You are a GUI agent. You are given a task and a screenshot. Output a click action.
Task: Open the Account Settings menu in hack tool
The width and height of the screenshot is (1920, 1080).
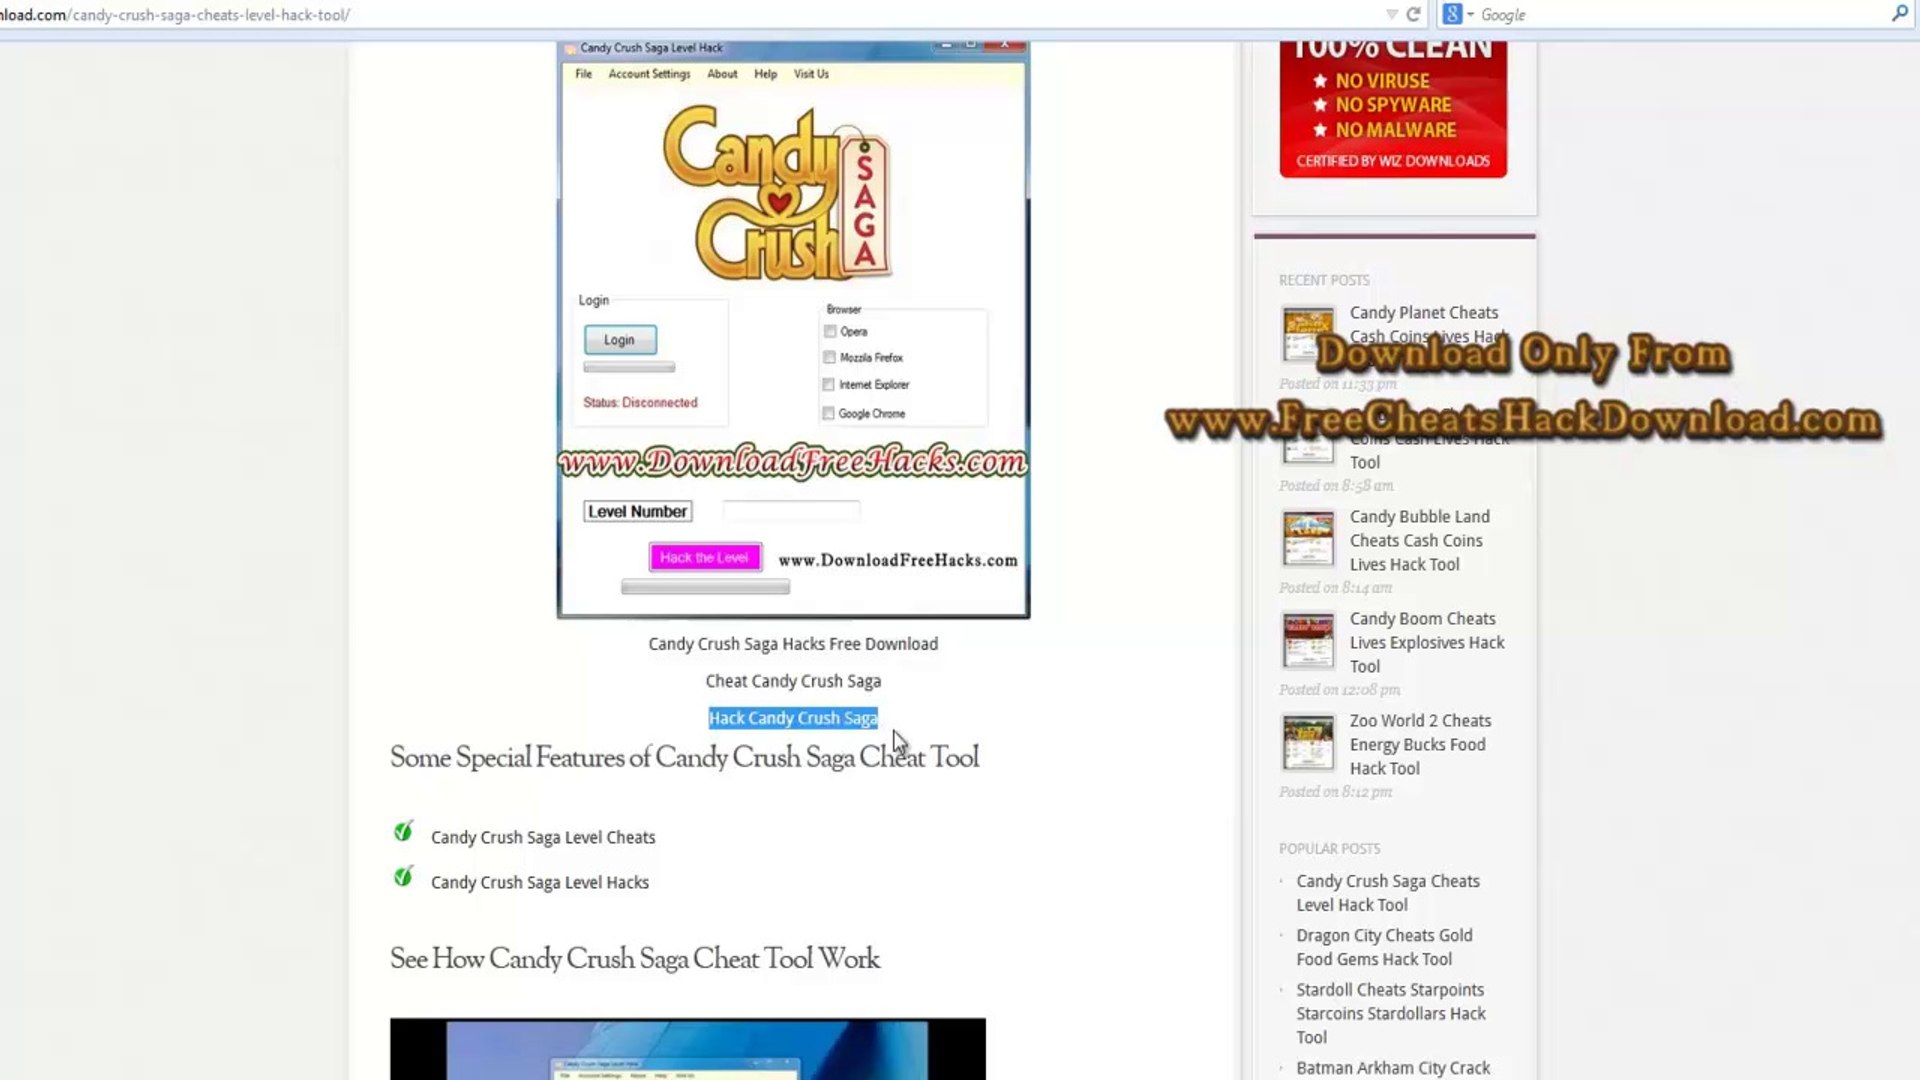click(649, 74)
